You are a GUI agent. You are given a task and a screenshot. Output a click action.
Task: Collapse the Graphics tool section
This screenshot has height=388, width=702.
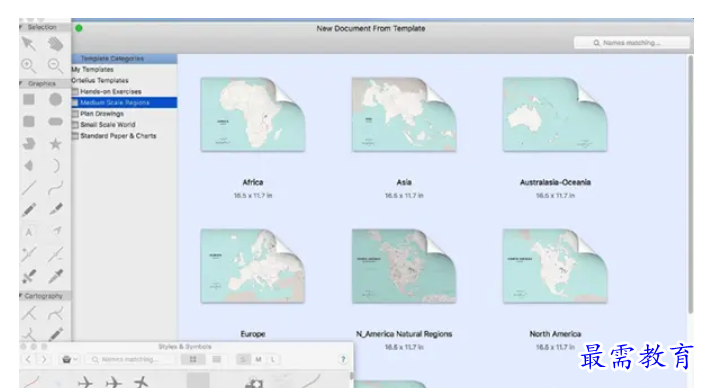[21, 83]
